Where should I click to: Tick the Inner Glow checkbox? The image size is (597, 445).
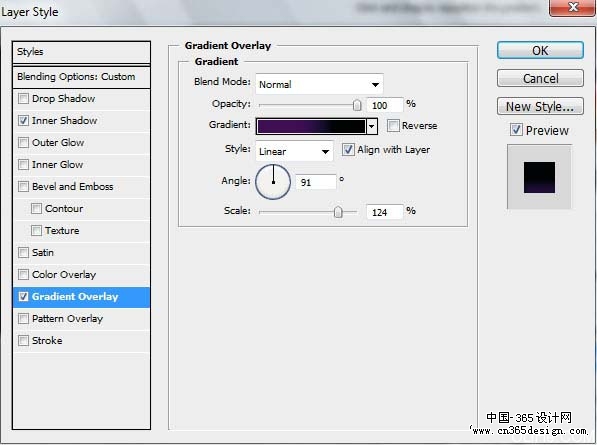tap(23, 165)
